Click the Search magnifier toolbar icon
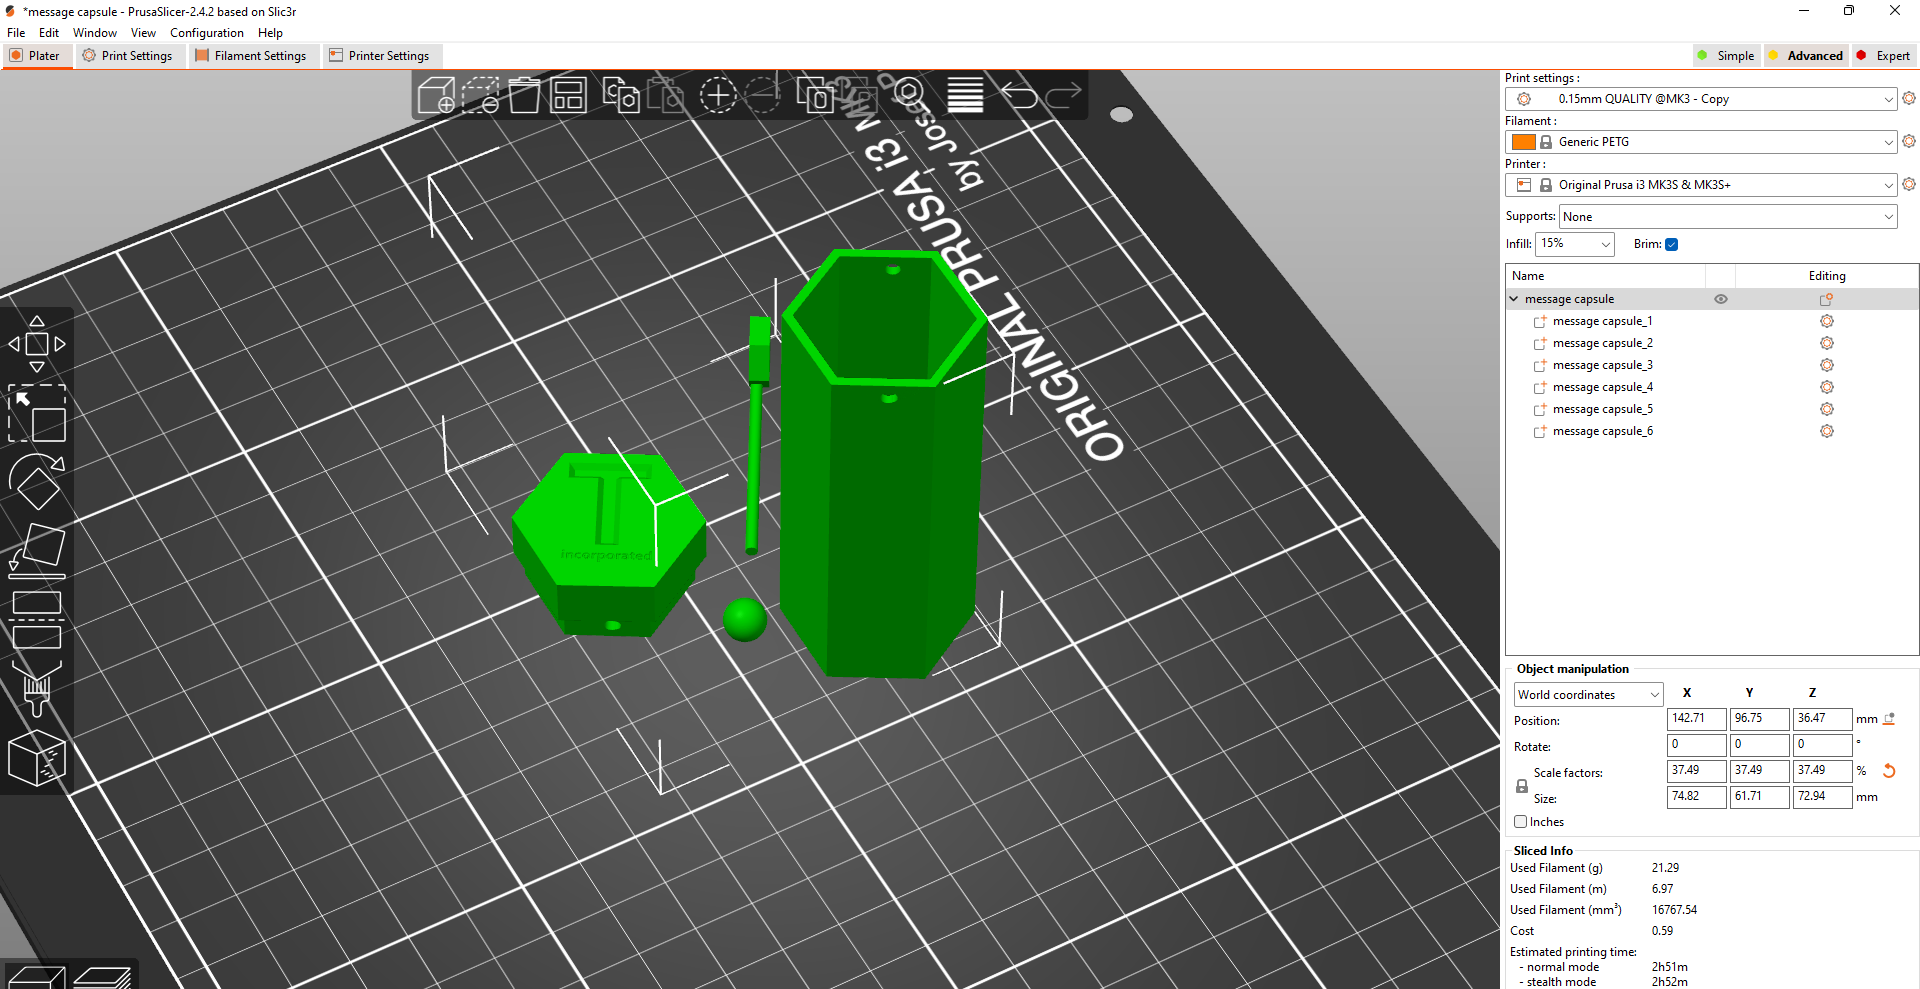 908,93
